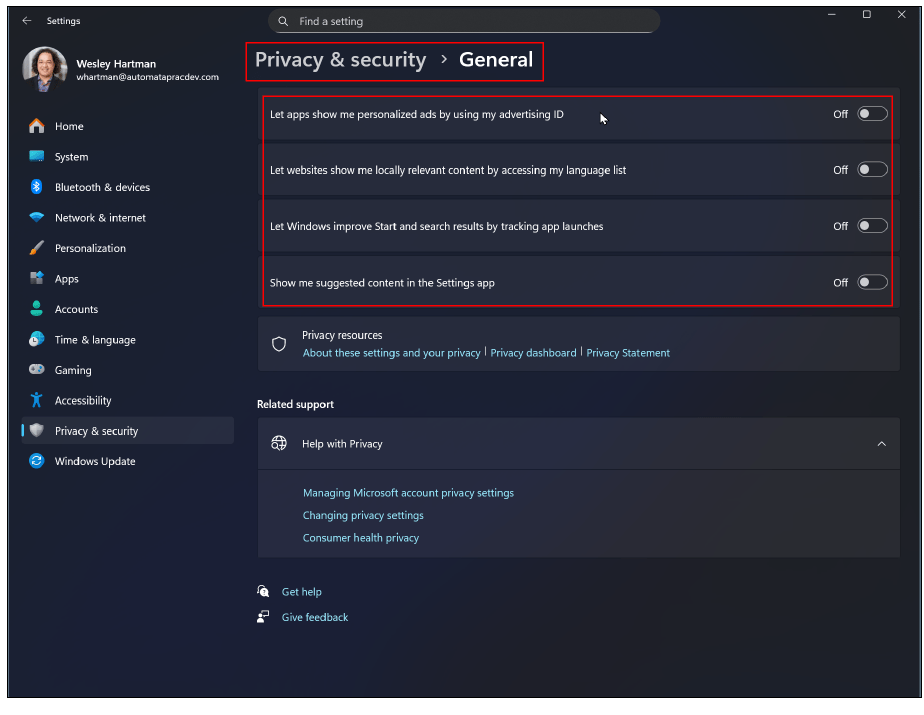Open the Privacy dashboard link
Screen dimensions: 924x715
533,353
